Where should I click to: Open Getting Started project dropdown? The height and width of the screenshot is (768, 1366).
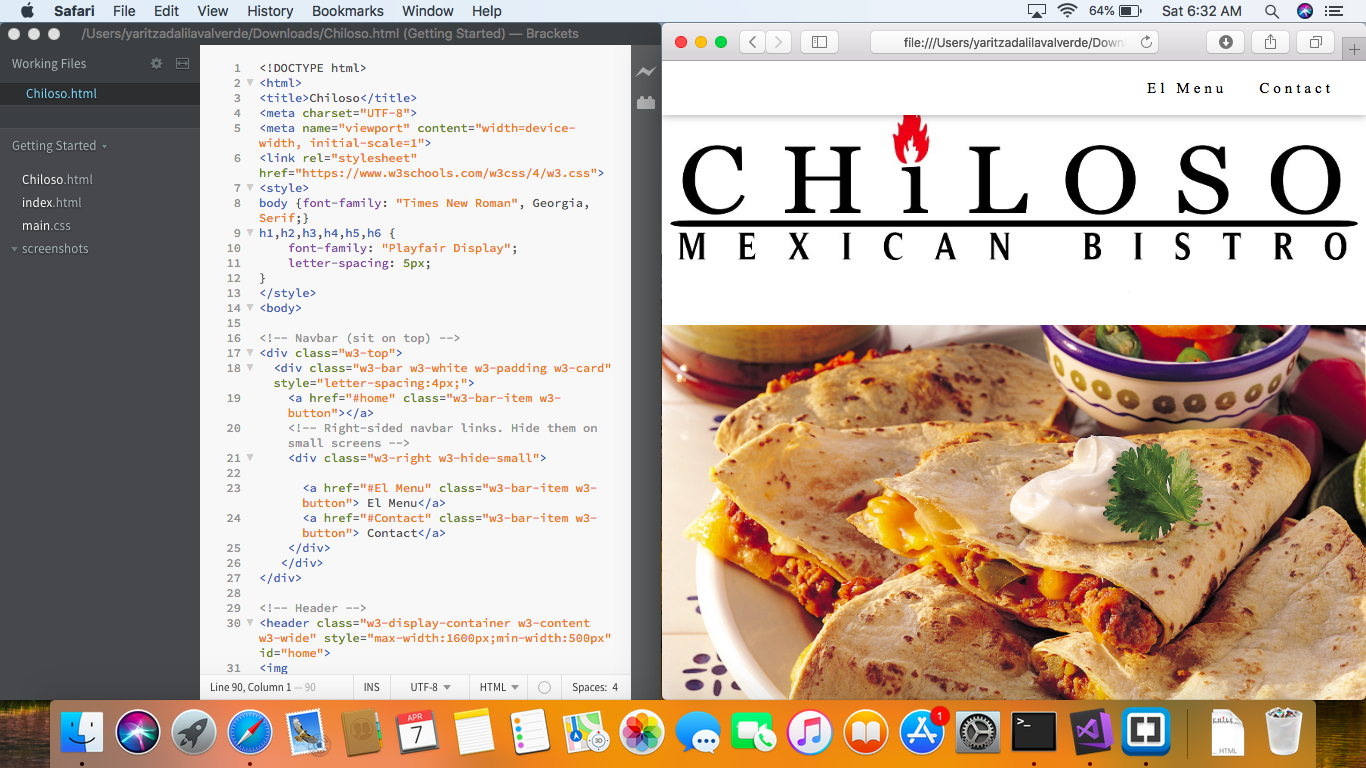59,145
